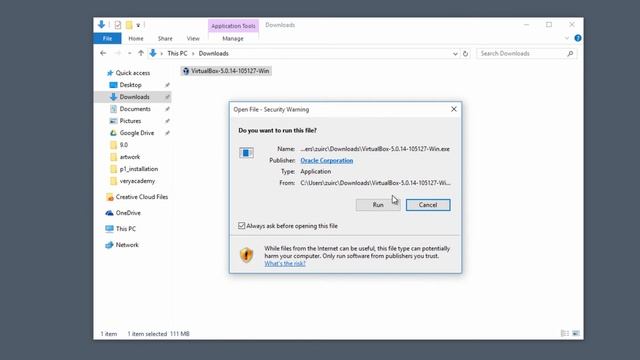
Task: Click the application icon in the warning dialog
Action: tap(246, 153)
